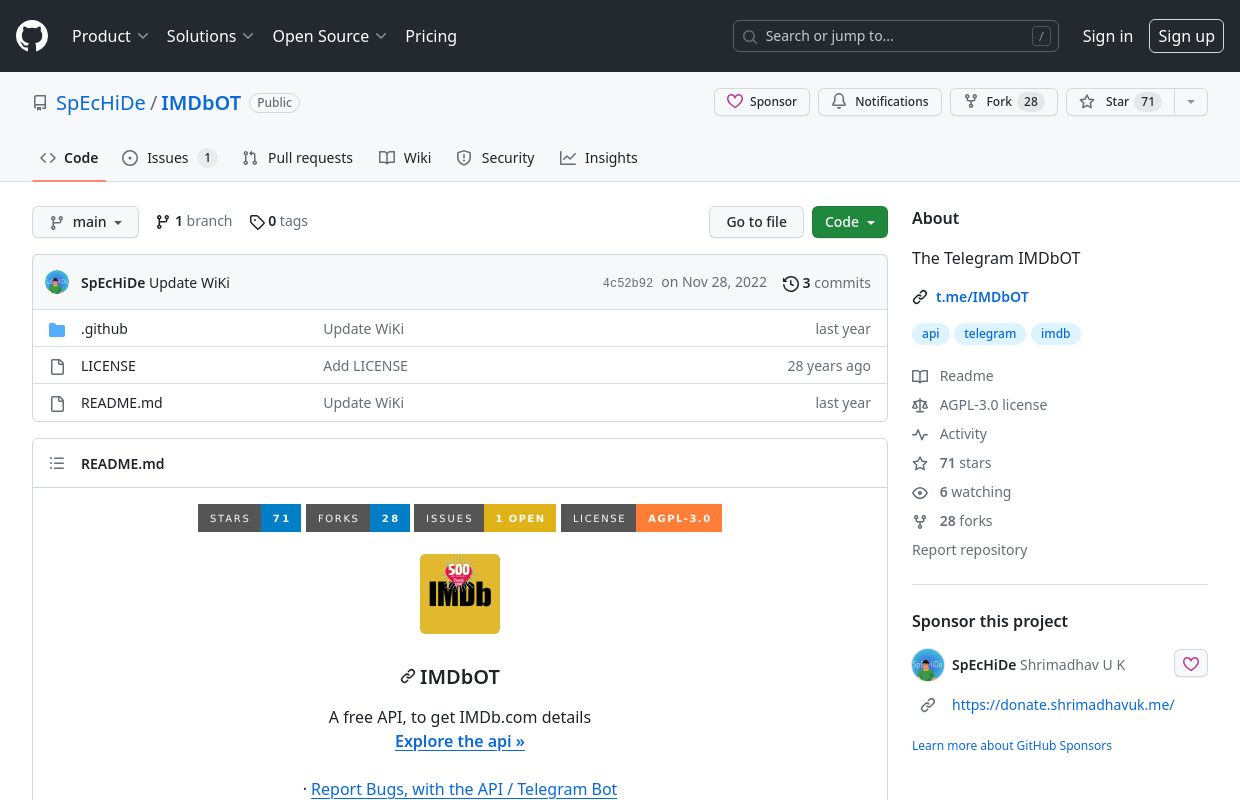The width and height of the screenshot is (1240, 800).
Task: Click the SpEcHiDe commit author avatar
Action: point(57,282)
